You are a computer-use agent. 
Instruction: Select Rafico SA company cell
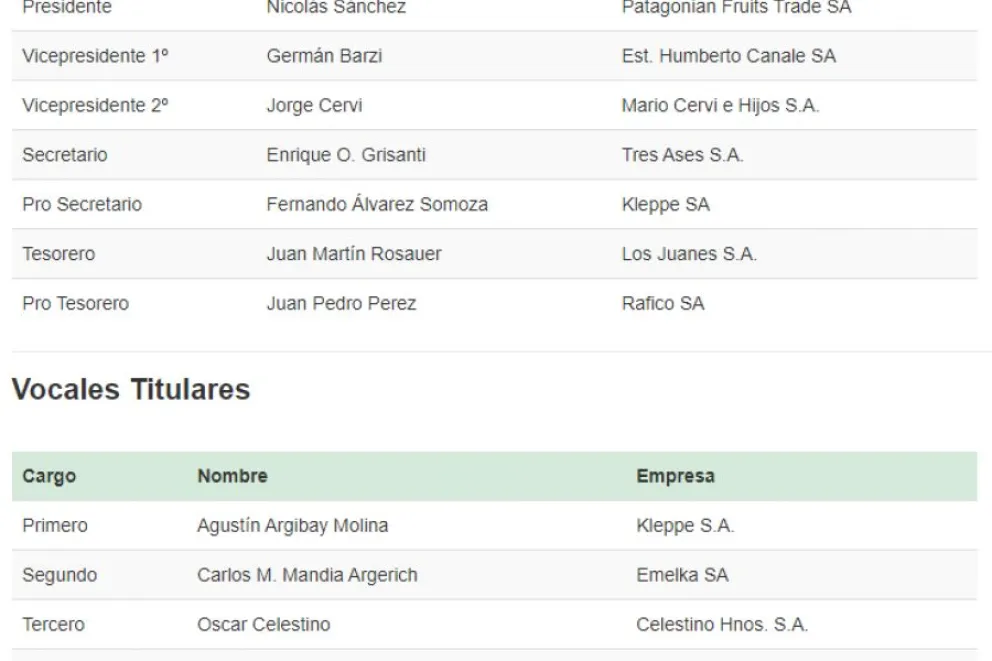click(663, 304)
